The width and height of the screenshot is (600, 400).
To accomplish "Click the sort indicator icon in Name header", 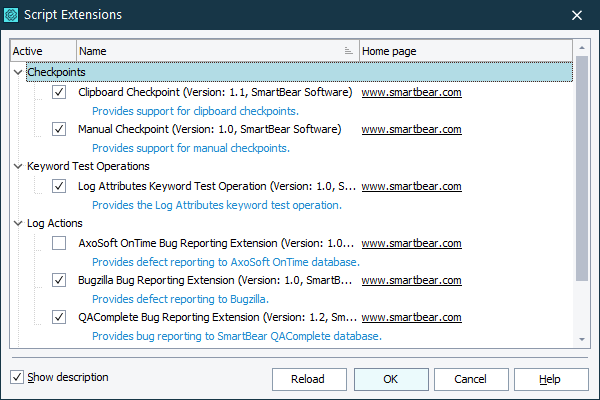I will (x=348, y=51).
